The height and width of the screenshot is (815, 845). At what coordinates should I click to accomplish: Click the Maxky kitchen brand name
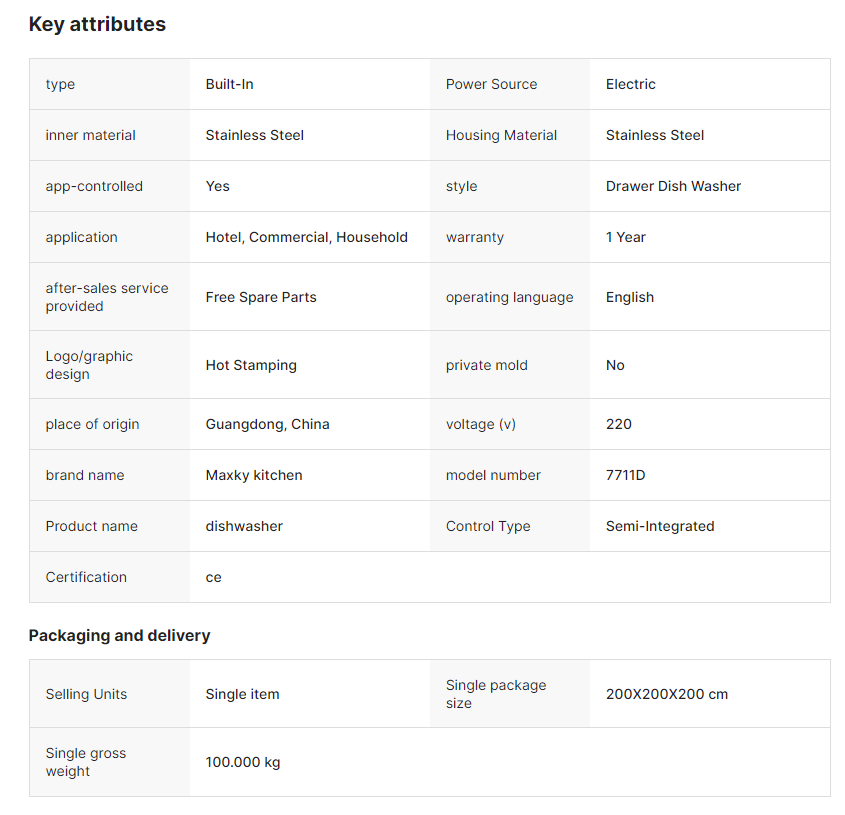pos(253,475)
